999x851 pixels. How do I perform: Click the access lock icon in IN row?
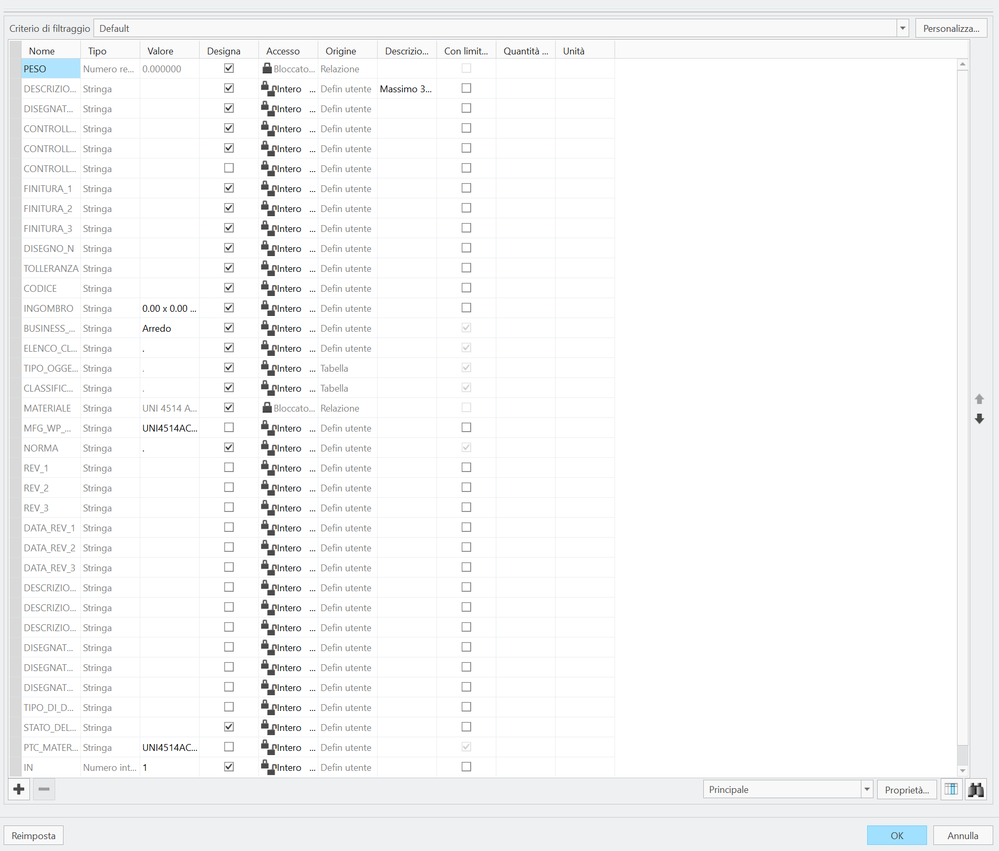coord(268,767)
